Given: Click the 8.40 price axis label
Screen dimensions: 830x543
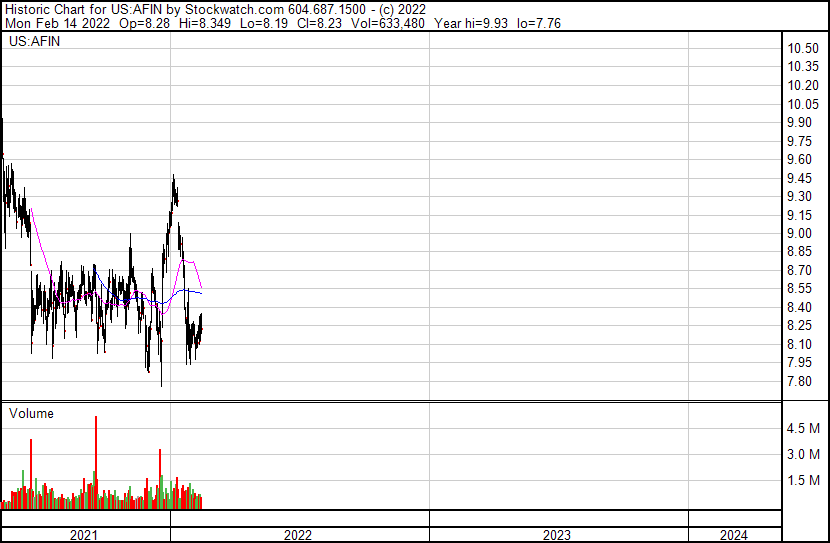Looking at the screenshot, I should click(x=799, y=307).
